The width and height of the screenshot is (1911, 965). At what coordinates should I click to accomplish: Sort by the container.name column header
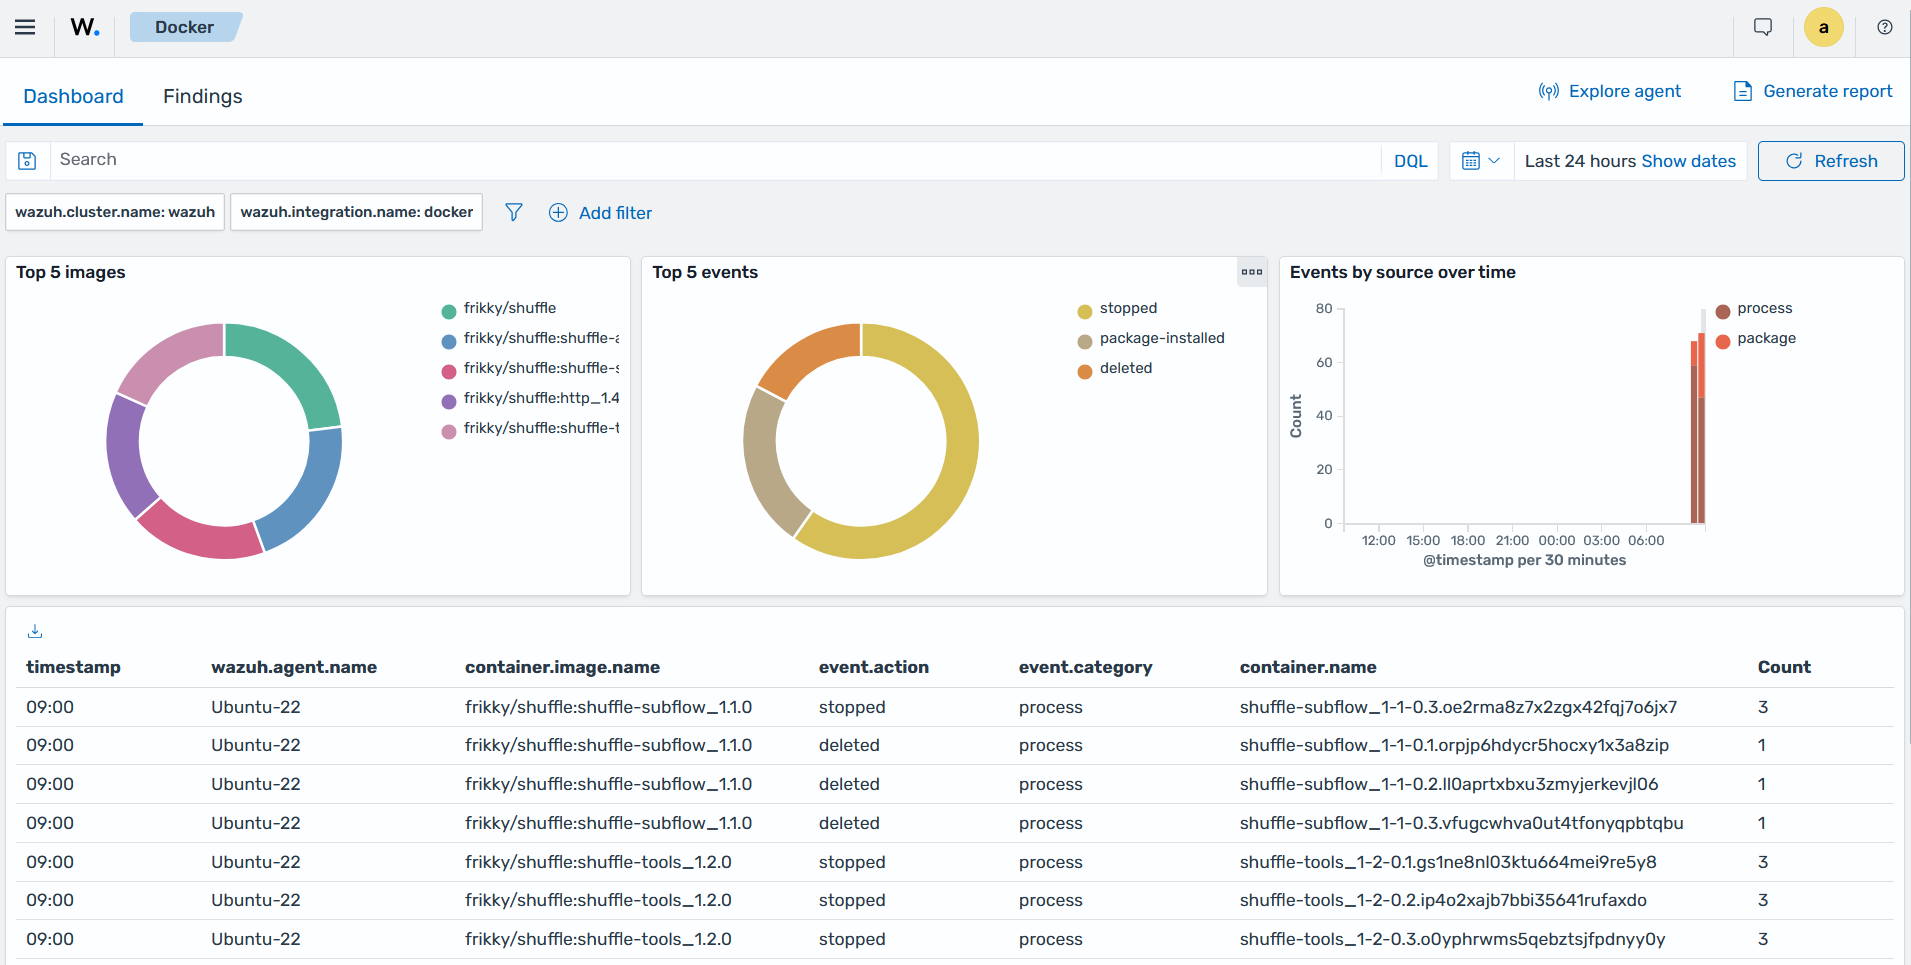click(1308, 667)
